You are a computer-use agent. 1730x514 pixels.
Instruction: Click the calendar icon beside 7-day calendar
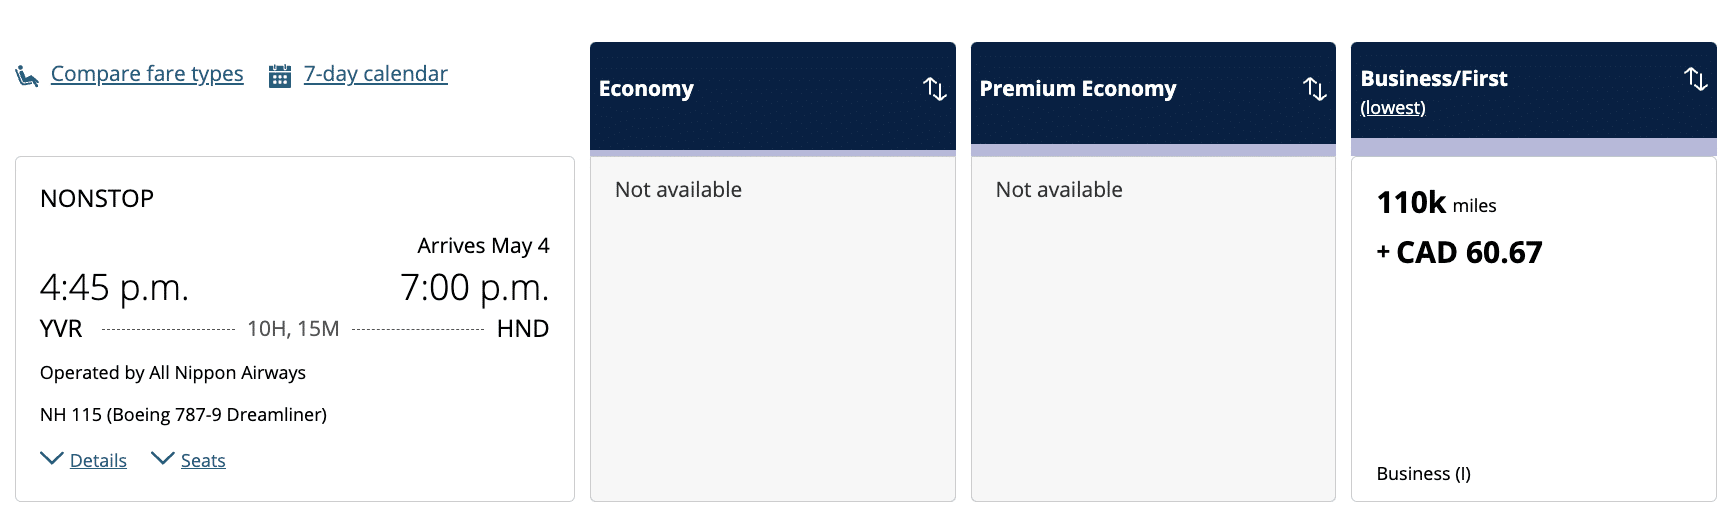(x=280, y=75)
